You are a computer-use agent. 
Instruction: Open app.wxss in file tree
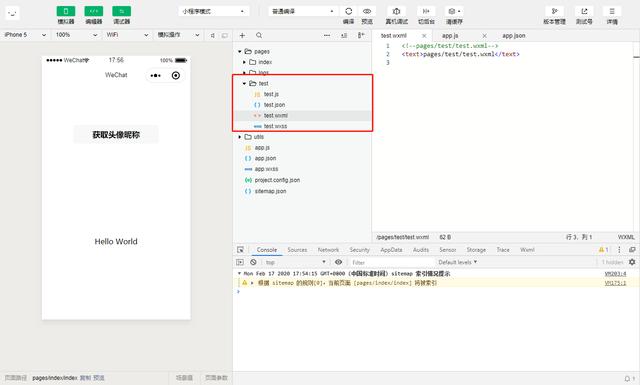point(266,169)
